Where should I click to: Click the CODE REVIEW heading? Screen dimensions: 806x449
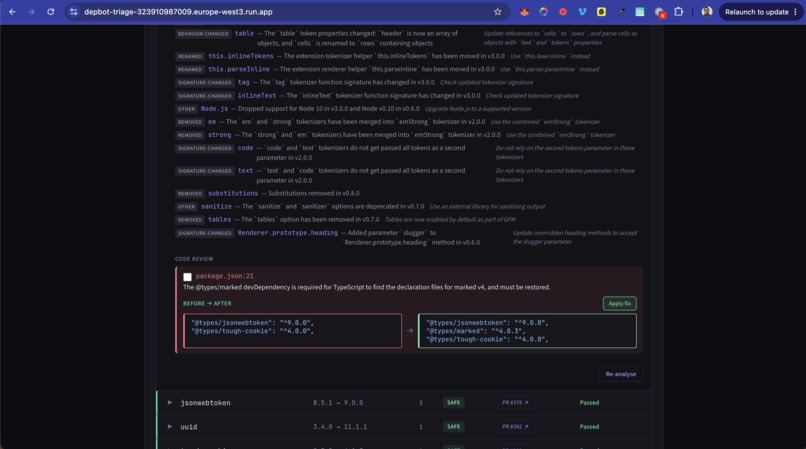[x=194, y=259]
